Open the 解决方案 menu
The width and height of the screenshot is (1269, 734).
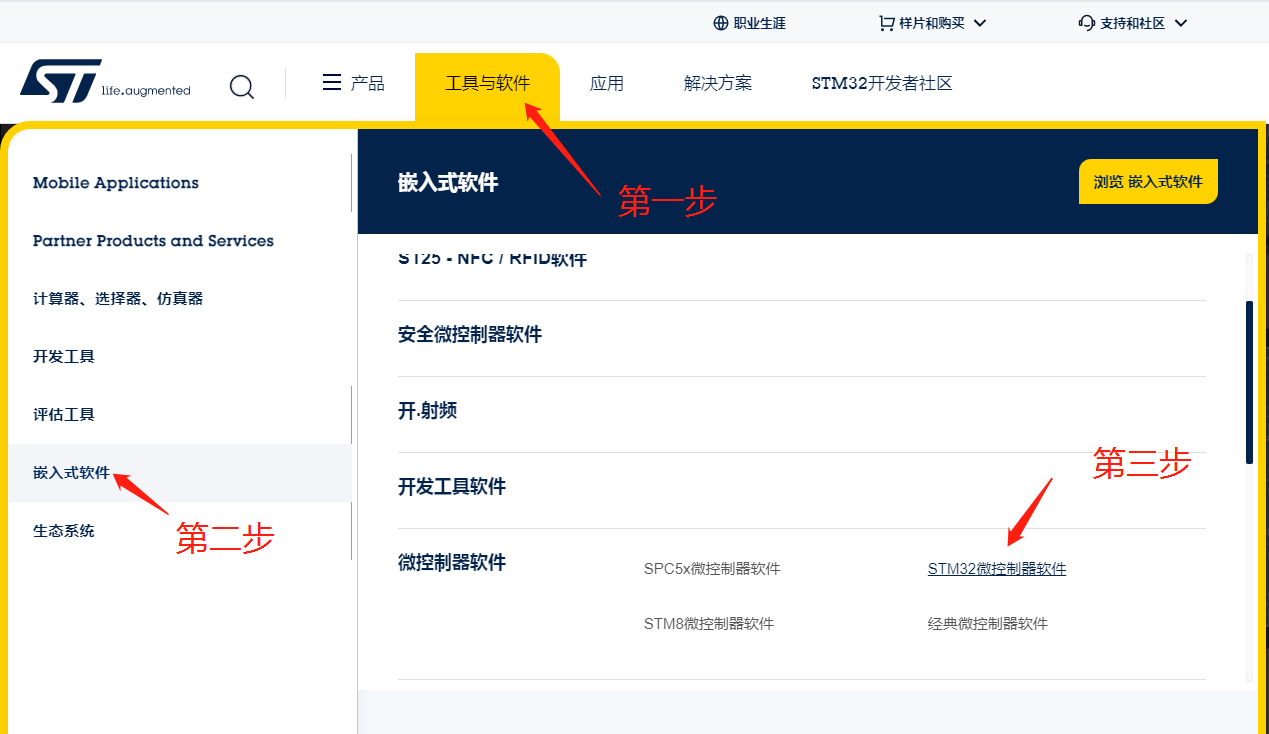click(x=718, y=83)
